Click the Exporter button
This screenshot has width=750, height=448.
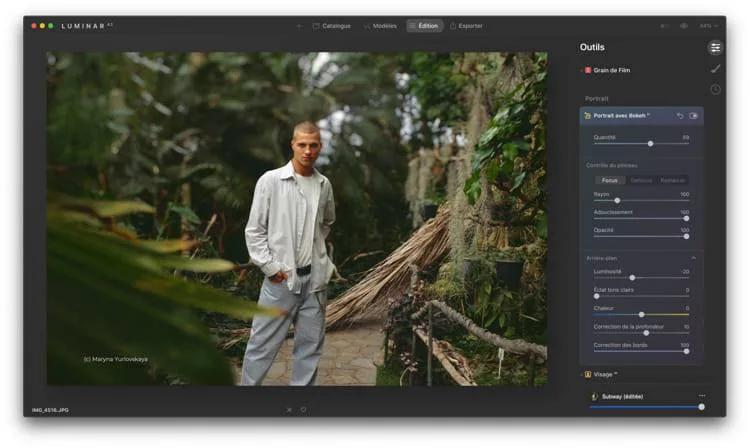[x=466, y=26]
